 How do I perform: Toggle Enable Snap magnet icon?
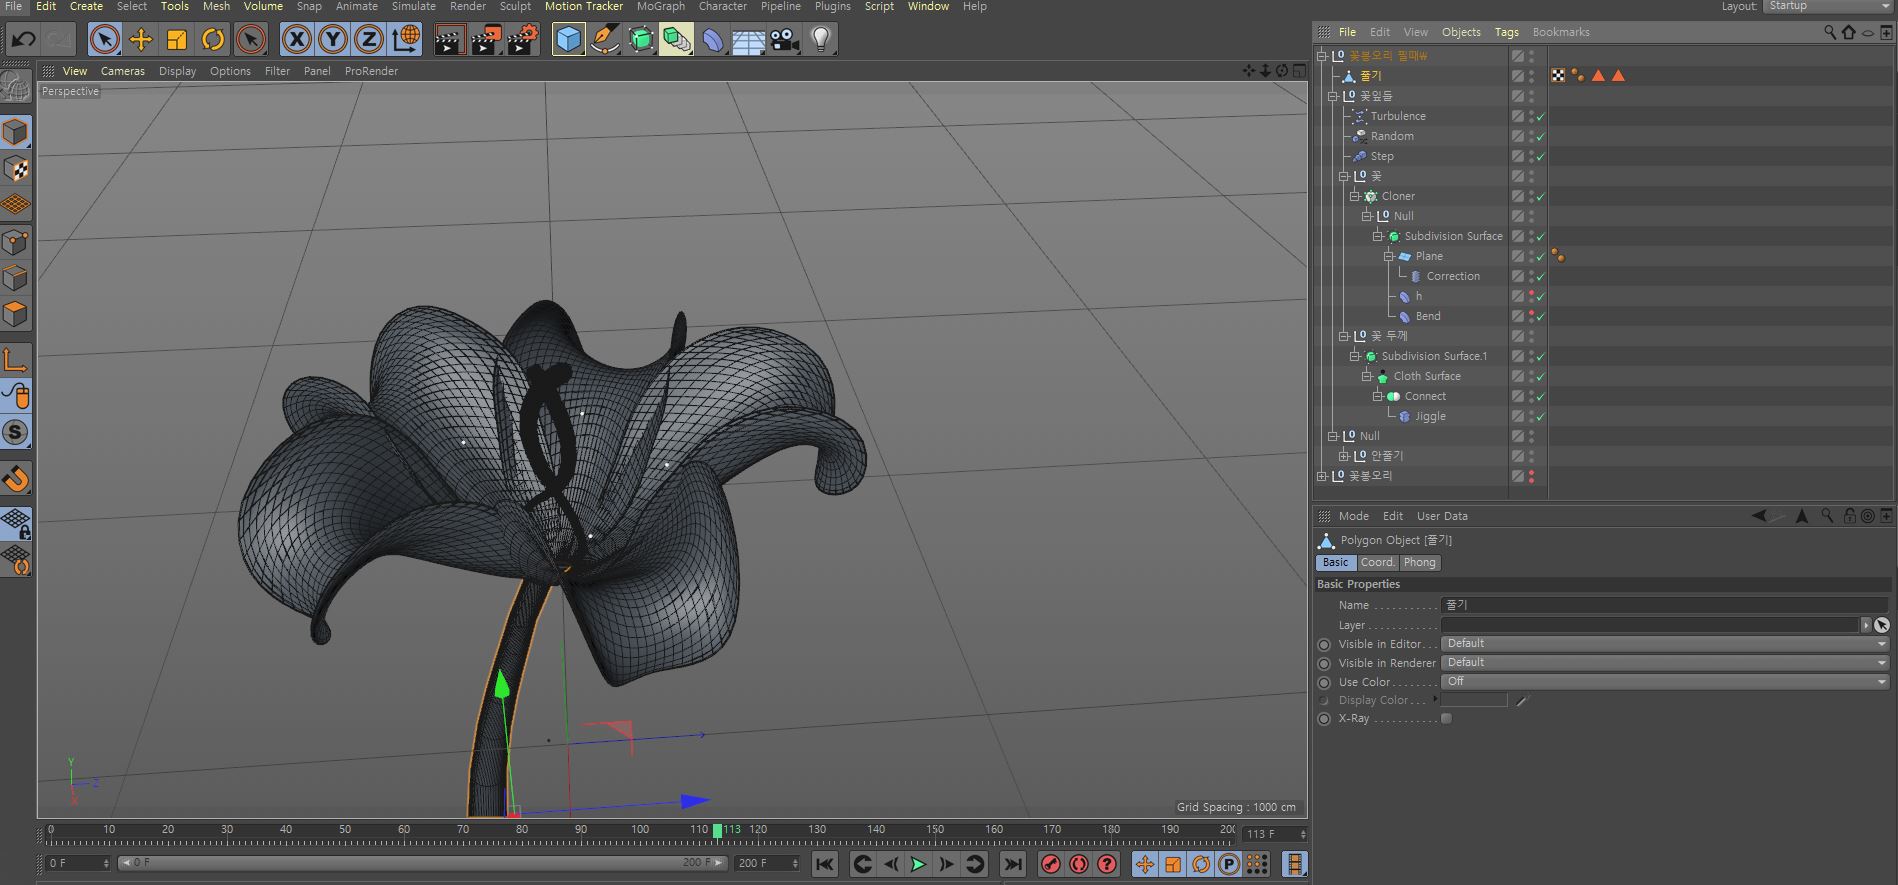[x=16, y=479]
